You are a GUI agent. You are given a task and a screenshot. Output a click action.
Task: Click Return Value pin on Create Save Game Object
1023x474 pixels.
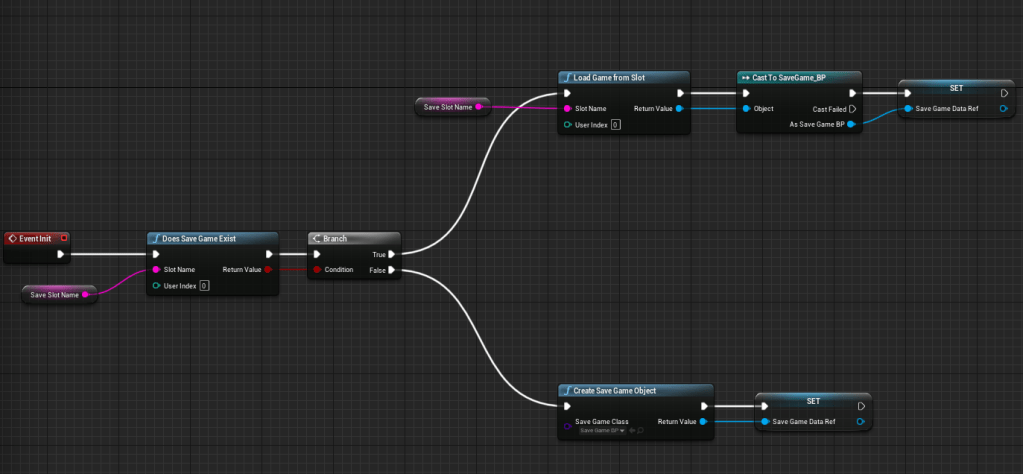click(704, 421)
